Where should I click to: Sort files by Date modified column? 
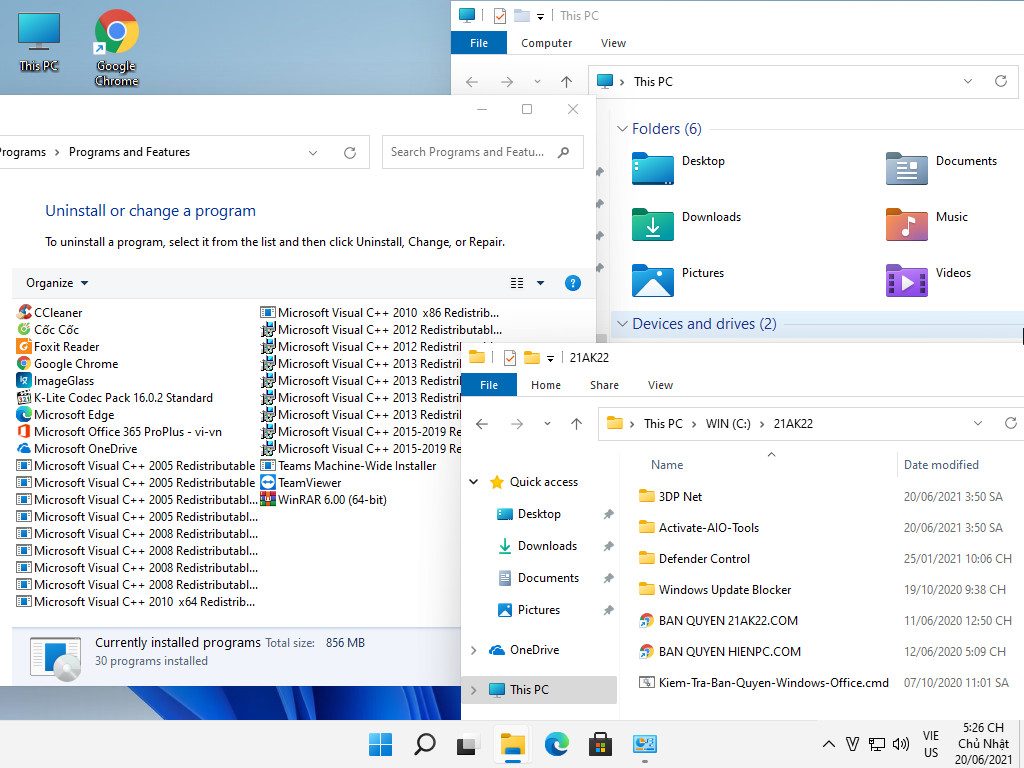click(x=941, y=465)
